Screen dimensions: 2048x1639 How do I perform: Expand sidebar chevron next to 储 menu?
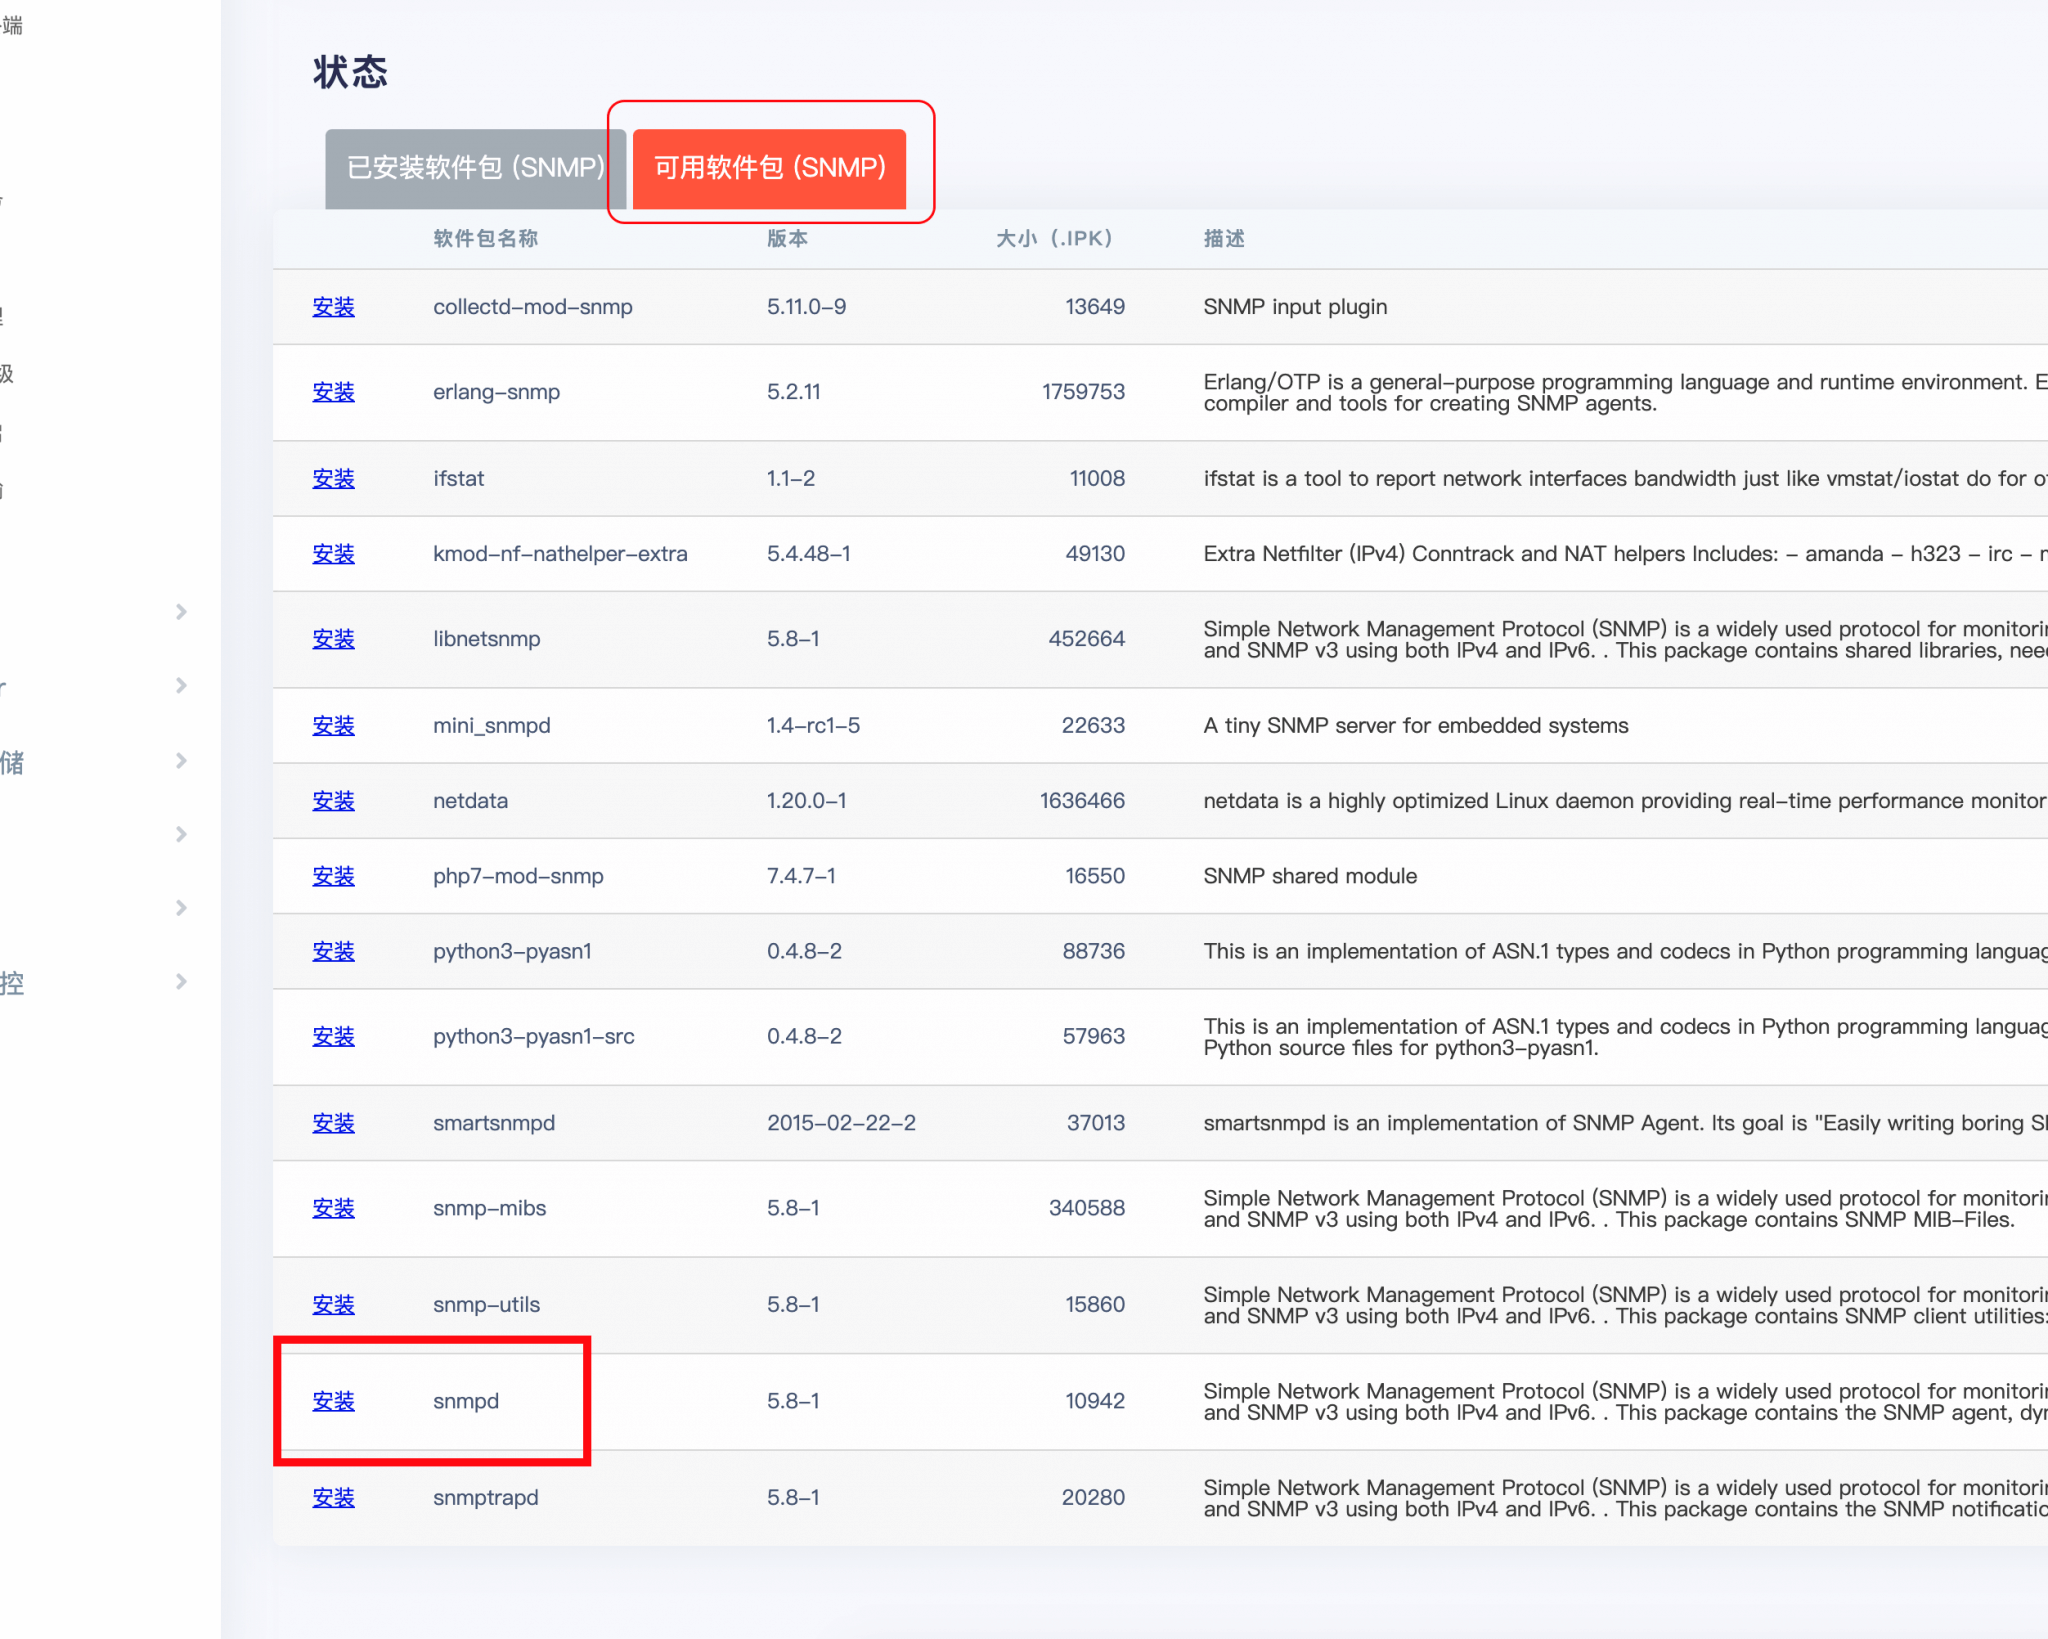(x=181, y=761)
